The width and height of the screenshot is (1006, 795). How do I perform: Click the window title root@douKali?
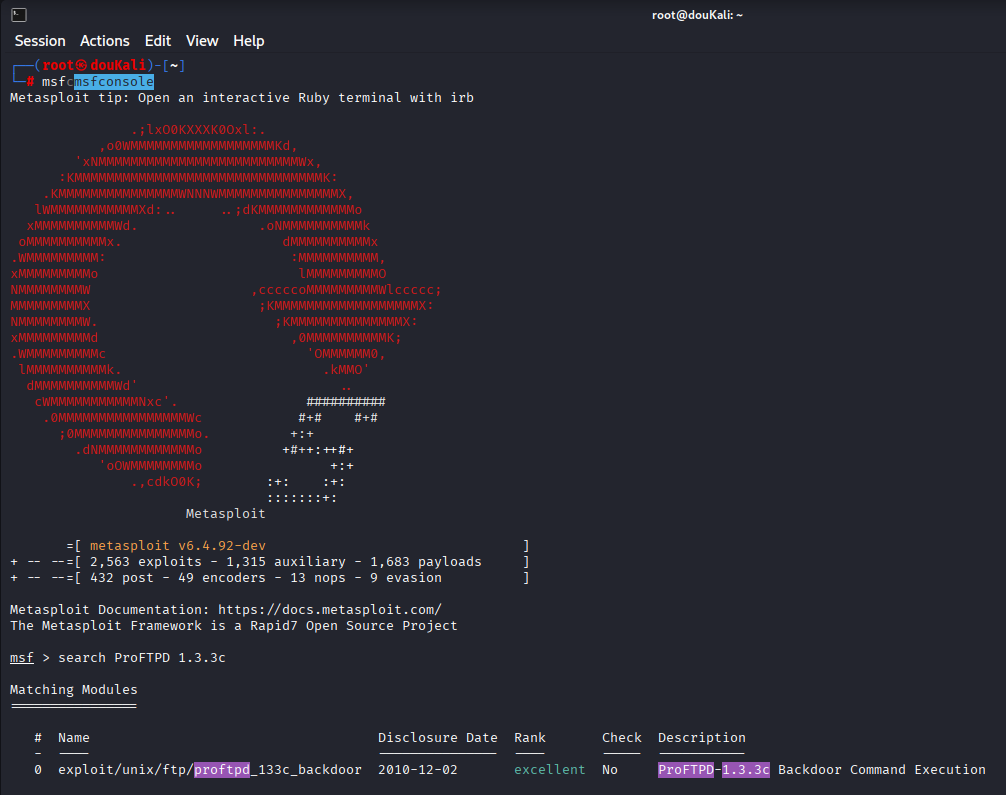coord(697,14)
